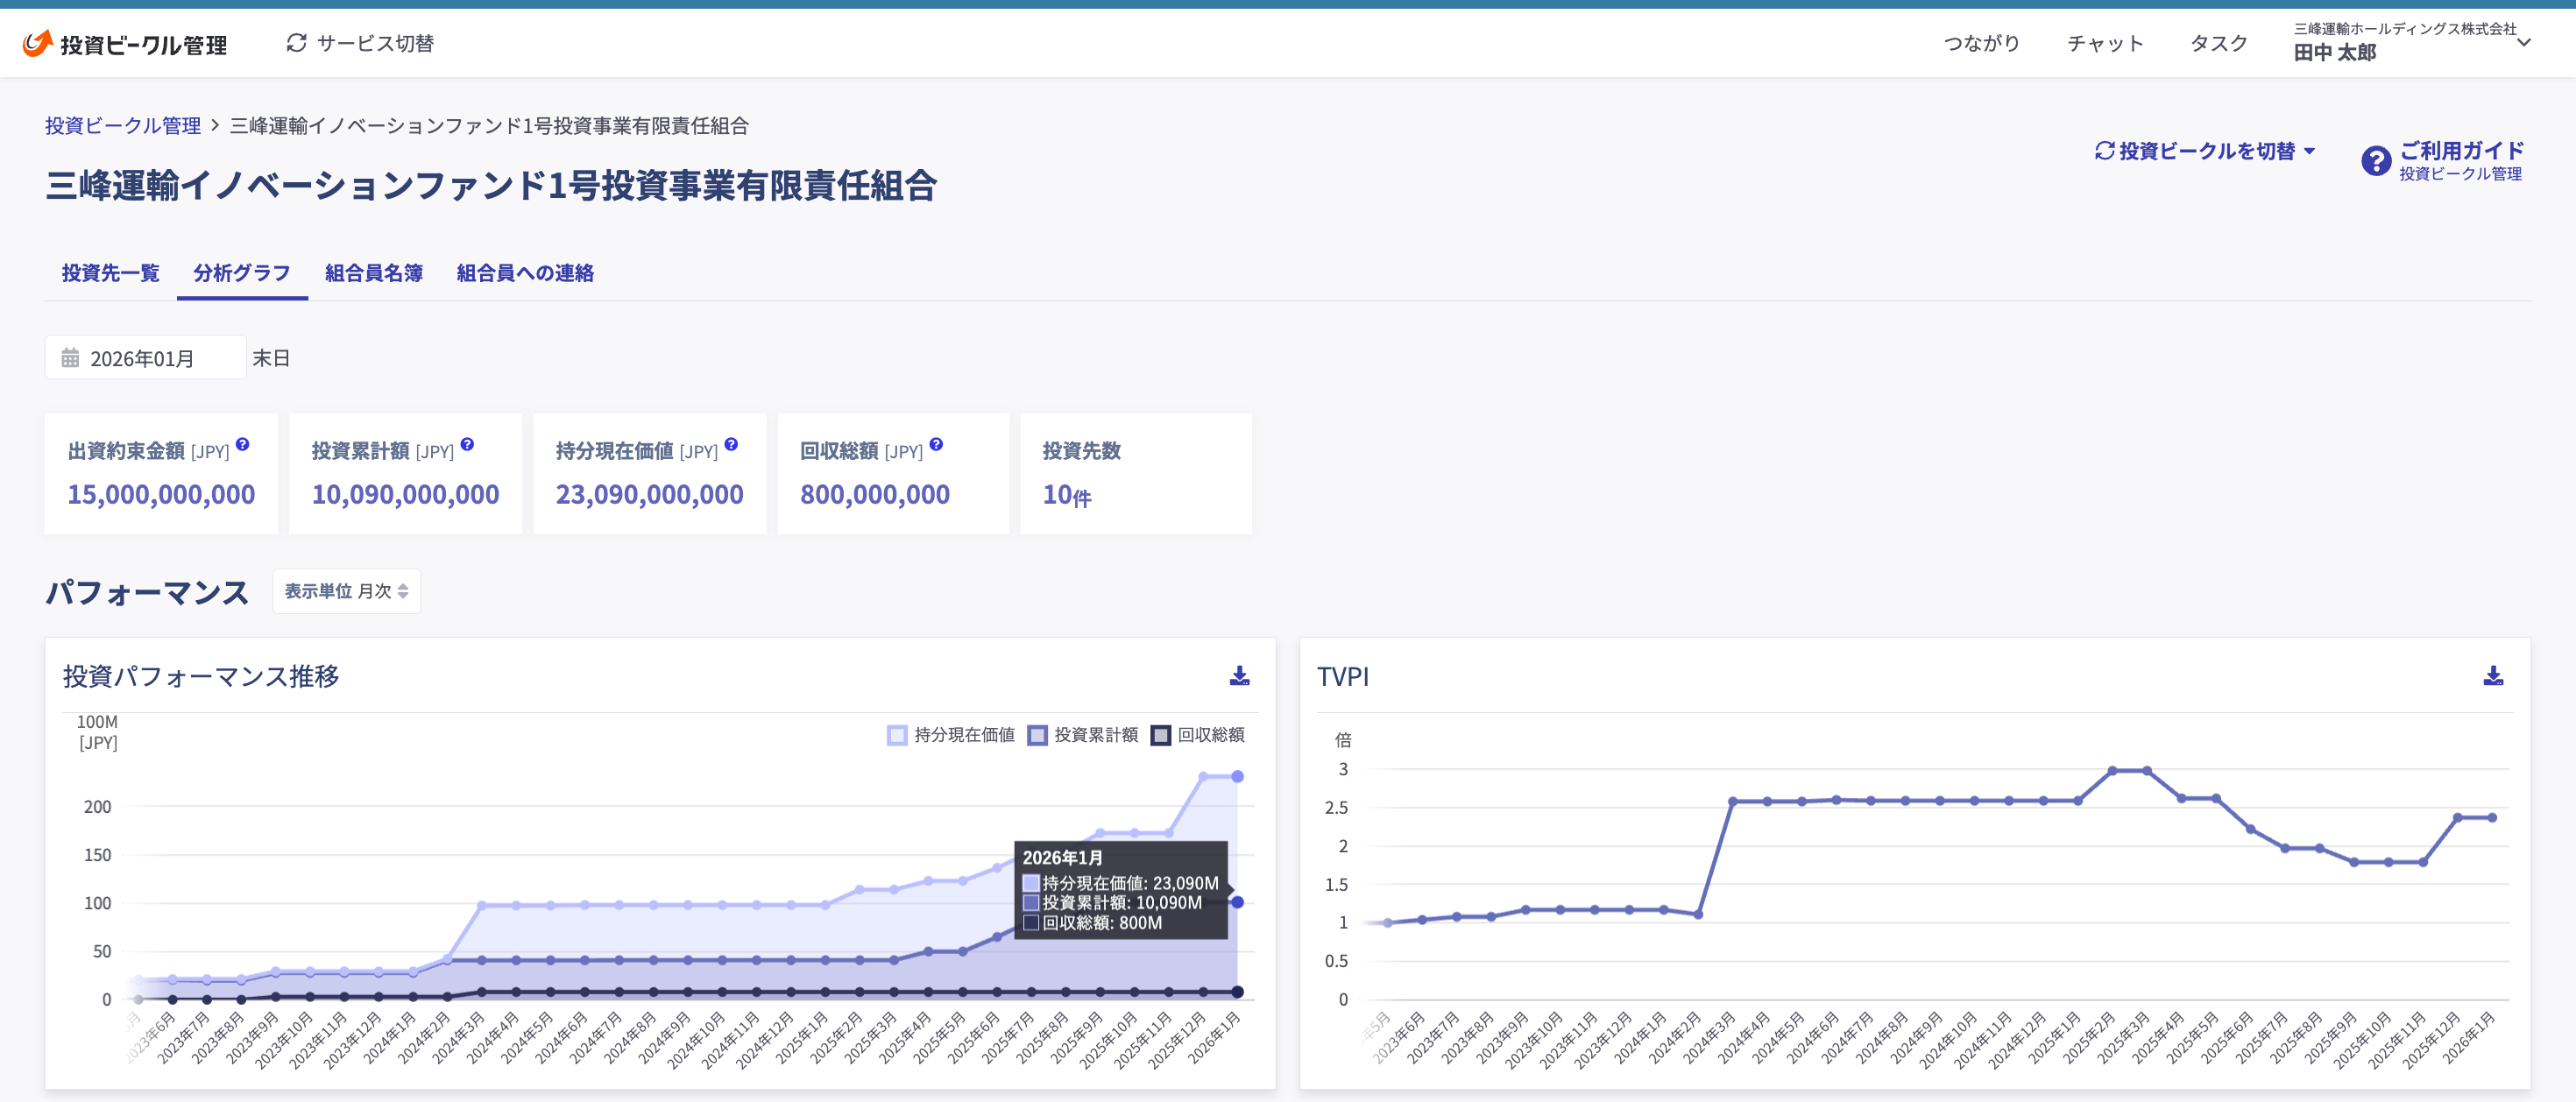This screenshot has width=2576, height=1102.
Task: Download the TVPI chart
Action: 2493,676
